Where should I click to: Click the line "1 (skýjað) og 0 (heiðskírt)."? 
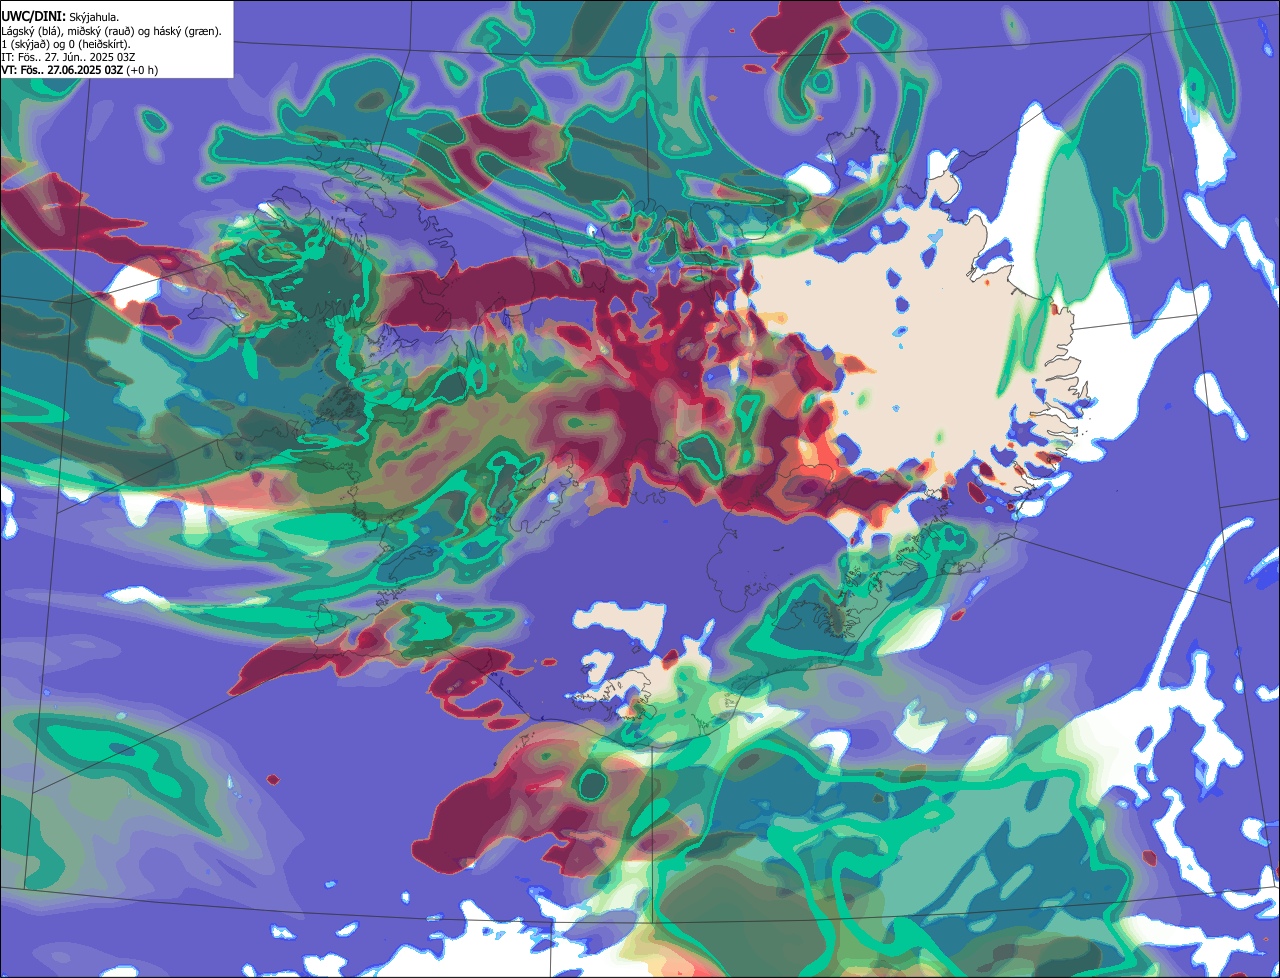[x=66, y=44]
